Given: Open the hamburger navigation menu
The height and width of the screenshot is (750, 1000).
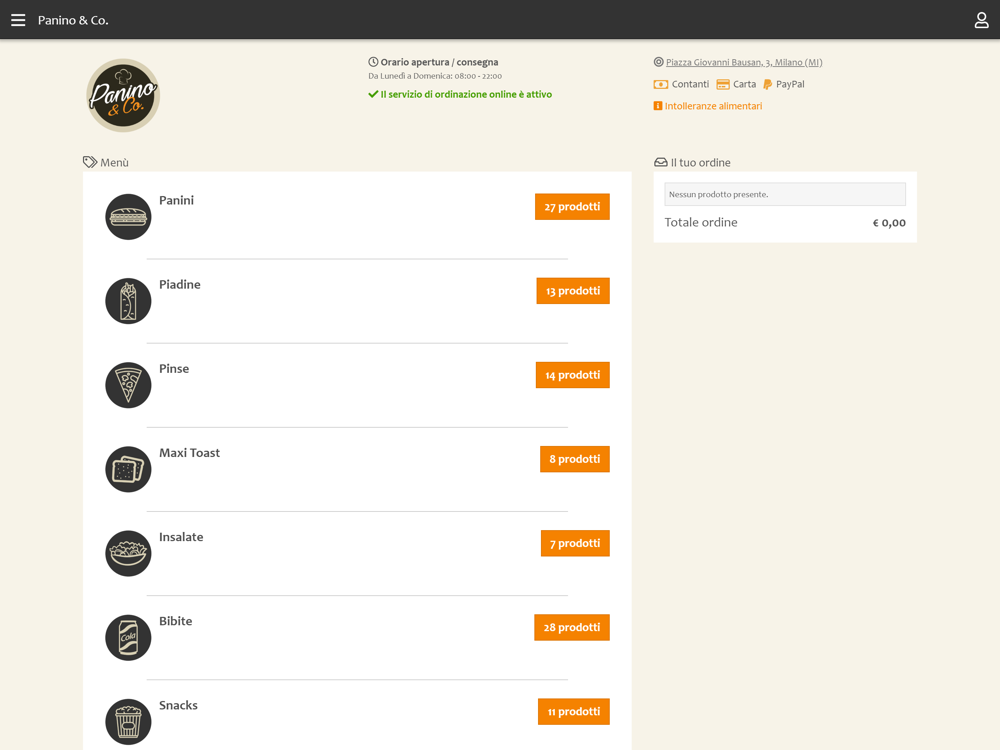Looking at the screenshot, I should pyautogui.click(x=18, y=20).
